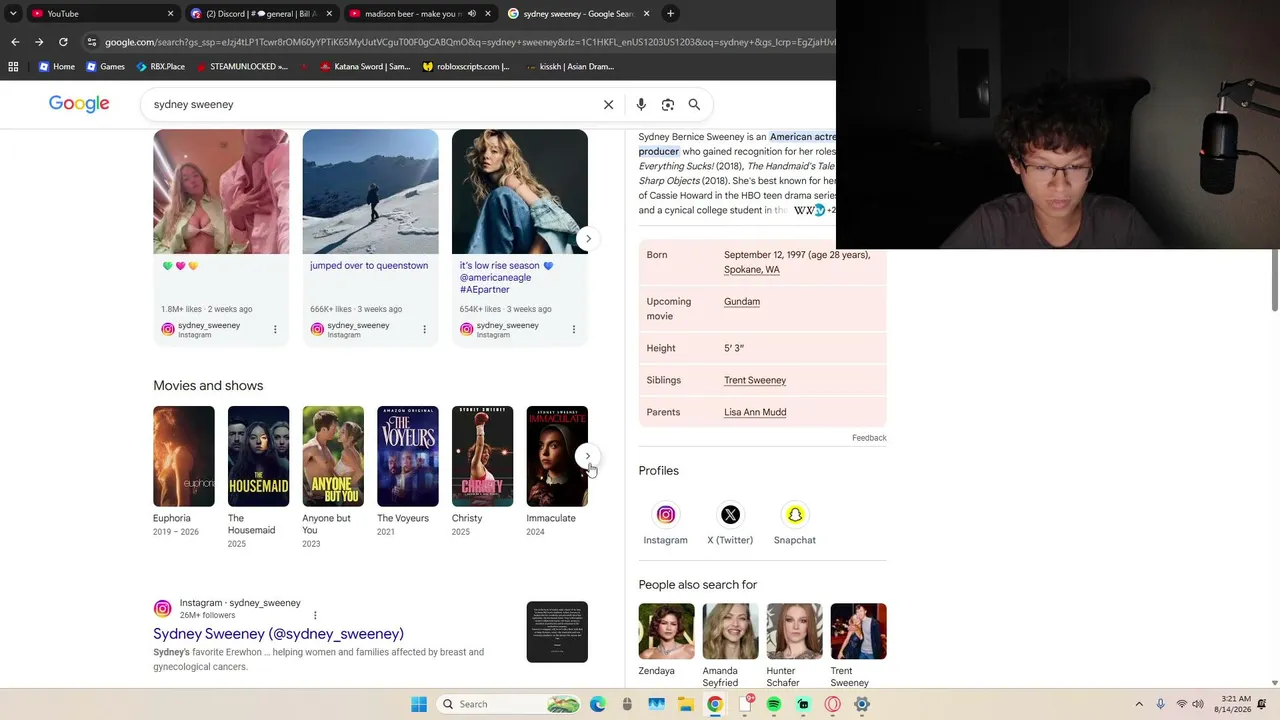Open the Immaculate poster
Image resolution: width=1280 pixels, height=720 pixels.
pos(557,456)
